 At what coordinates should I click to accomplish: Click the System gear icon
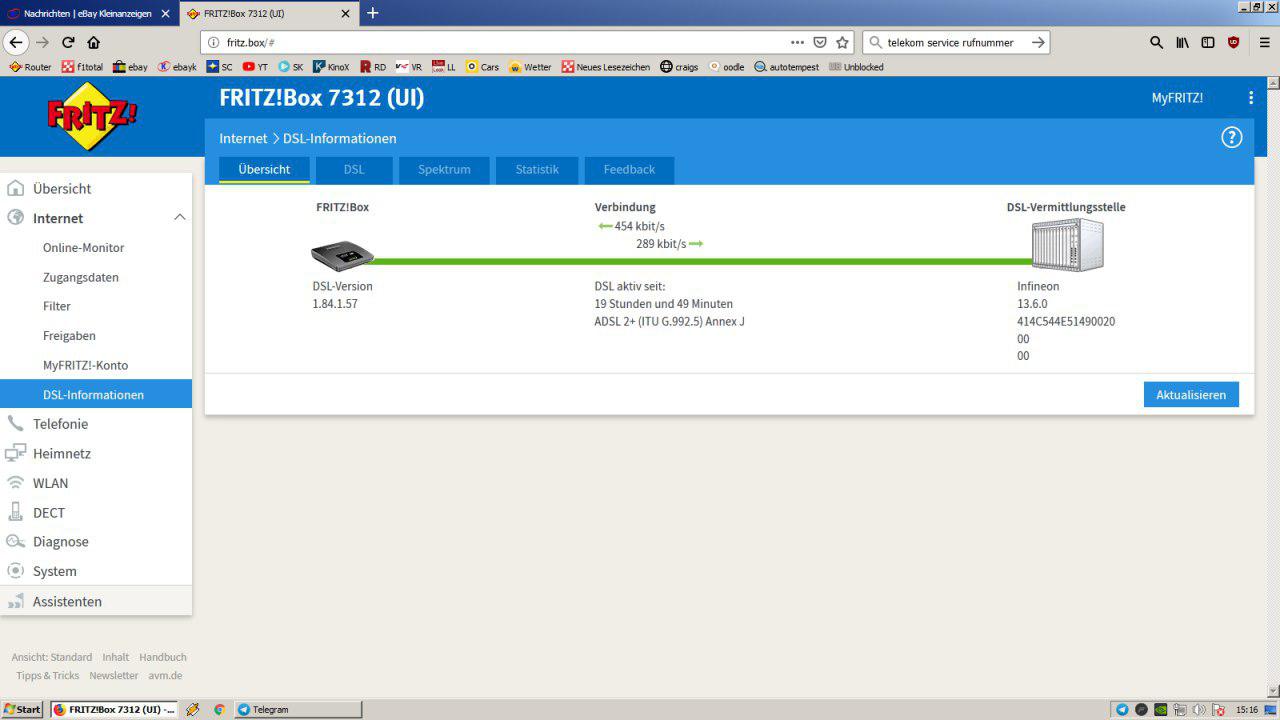tap(16, 571)
